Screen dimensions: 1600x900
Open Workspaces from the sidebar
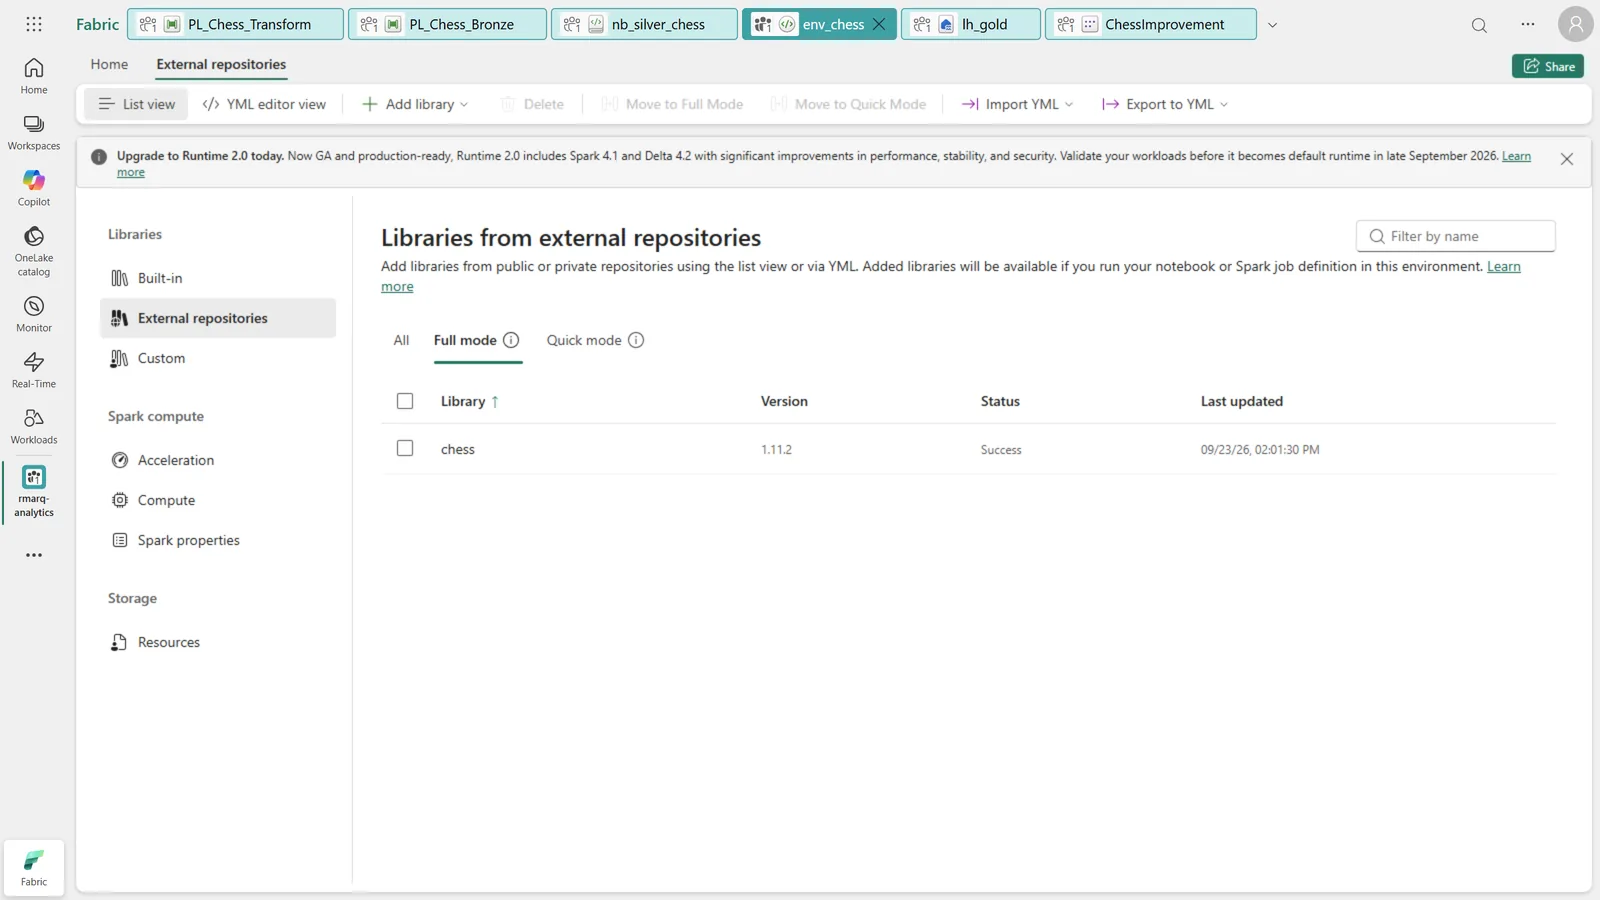click(x=34, y=132)
